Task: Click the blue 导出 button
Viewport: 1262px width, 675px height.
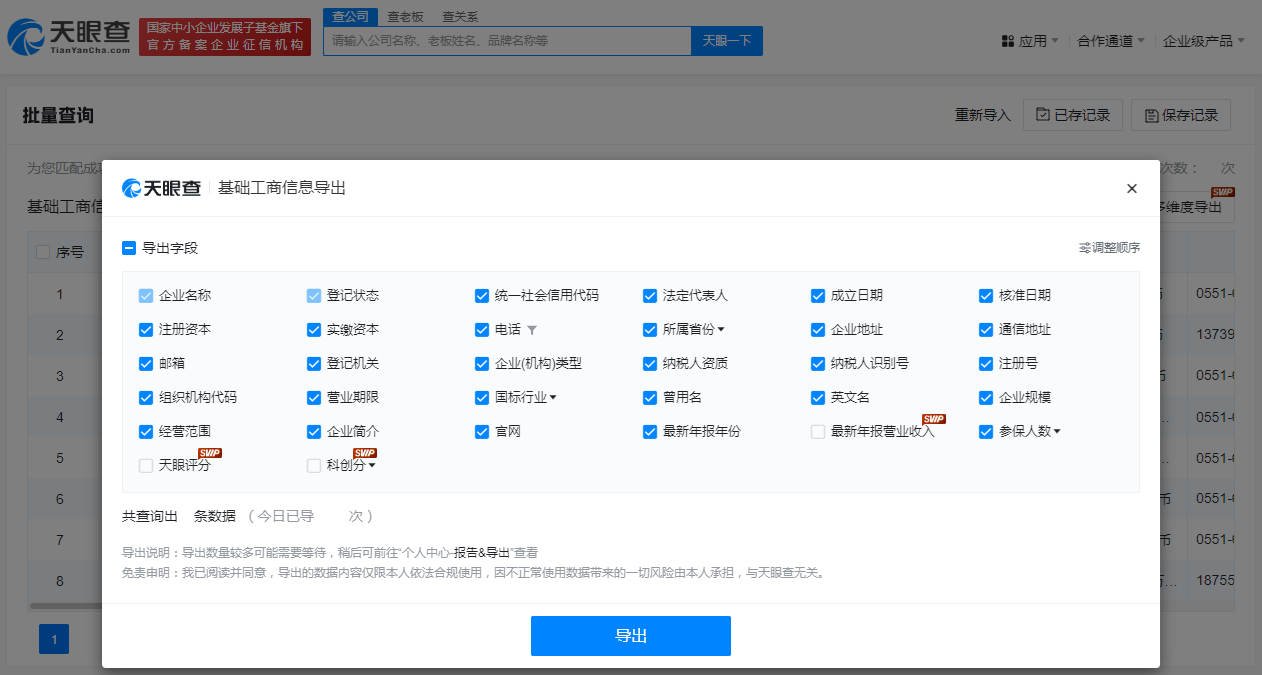Action: coord(630,636)
